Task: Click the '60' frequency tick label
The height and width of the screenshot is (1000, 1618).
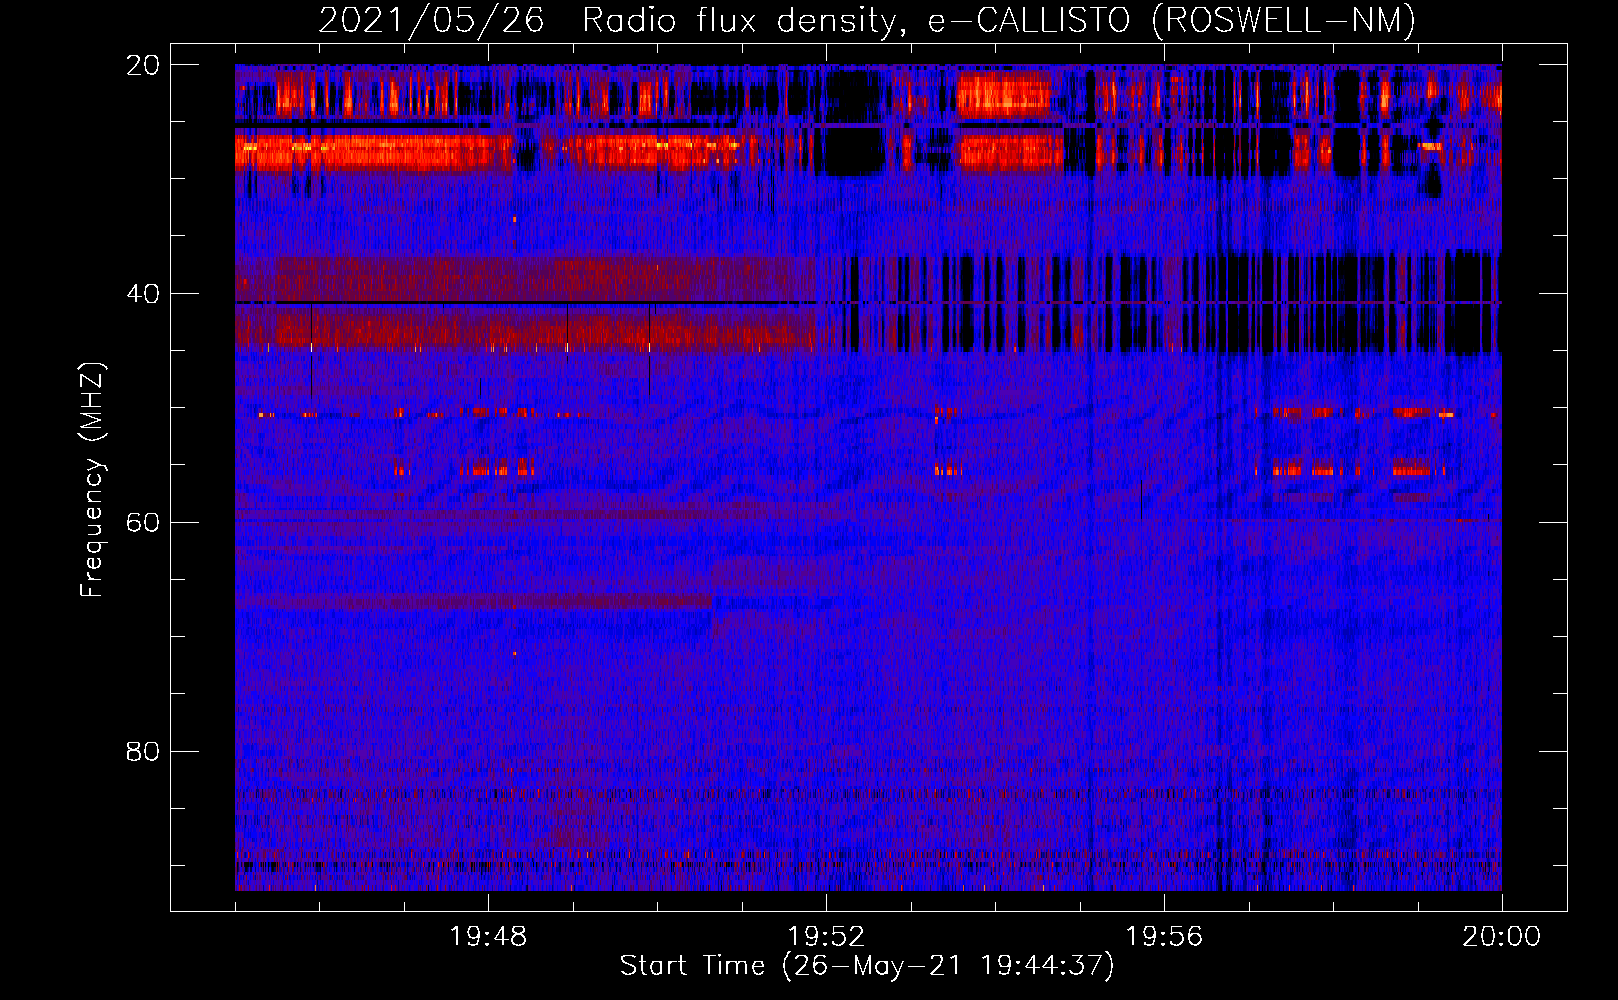Action: pyautogui.click(x=143, y=523)
